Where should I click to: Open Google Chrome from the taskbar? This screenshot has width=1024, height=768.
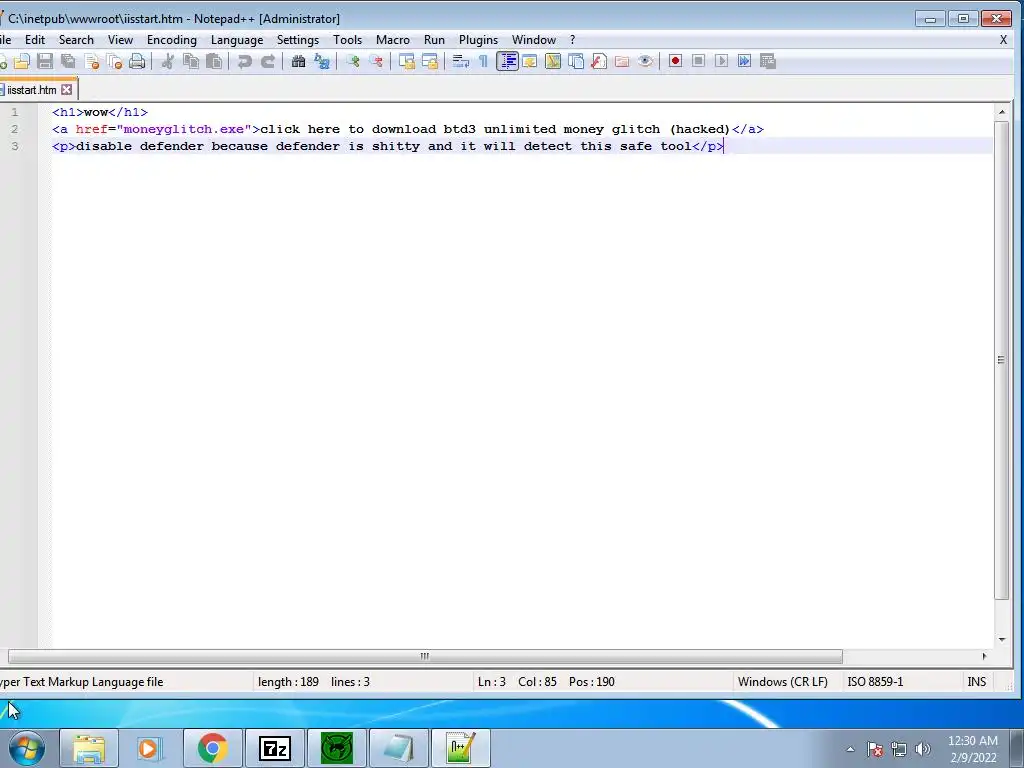coord(212,748)
